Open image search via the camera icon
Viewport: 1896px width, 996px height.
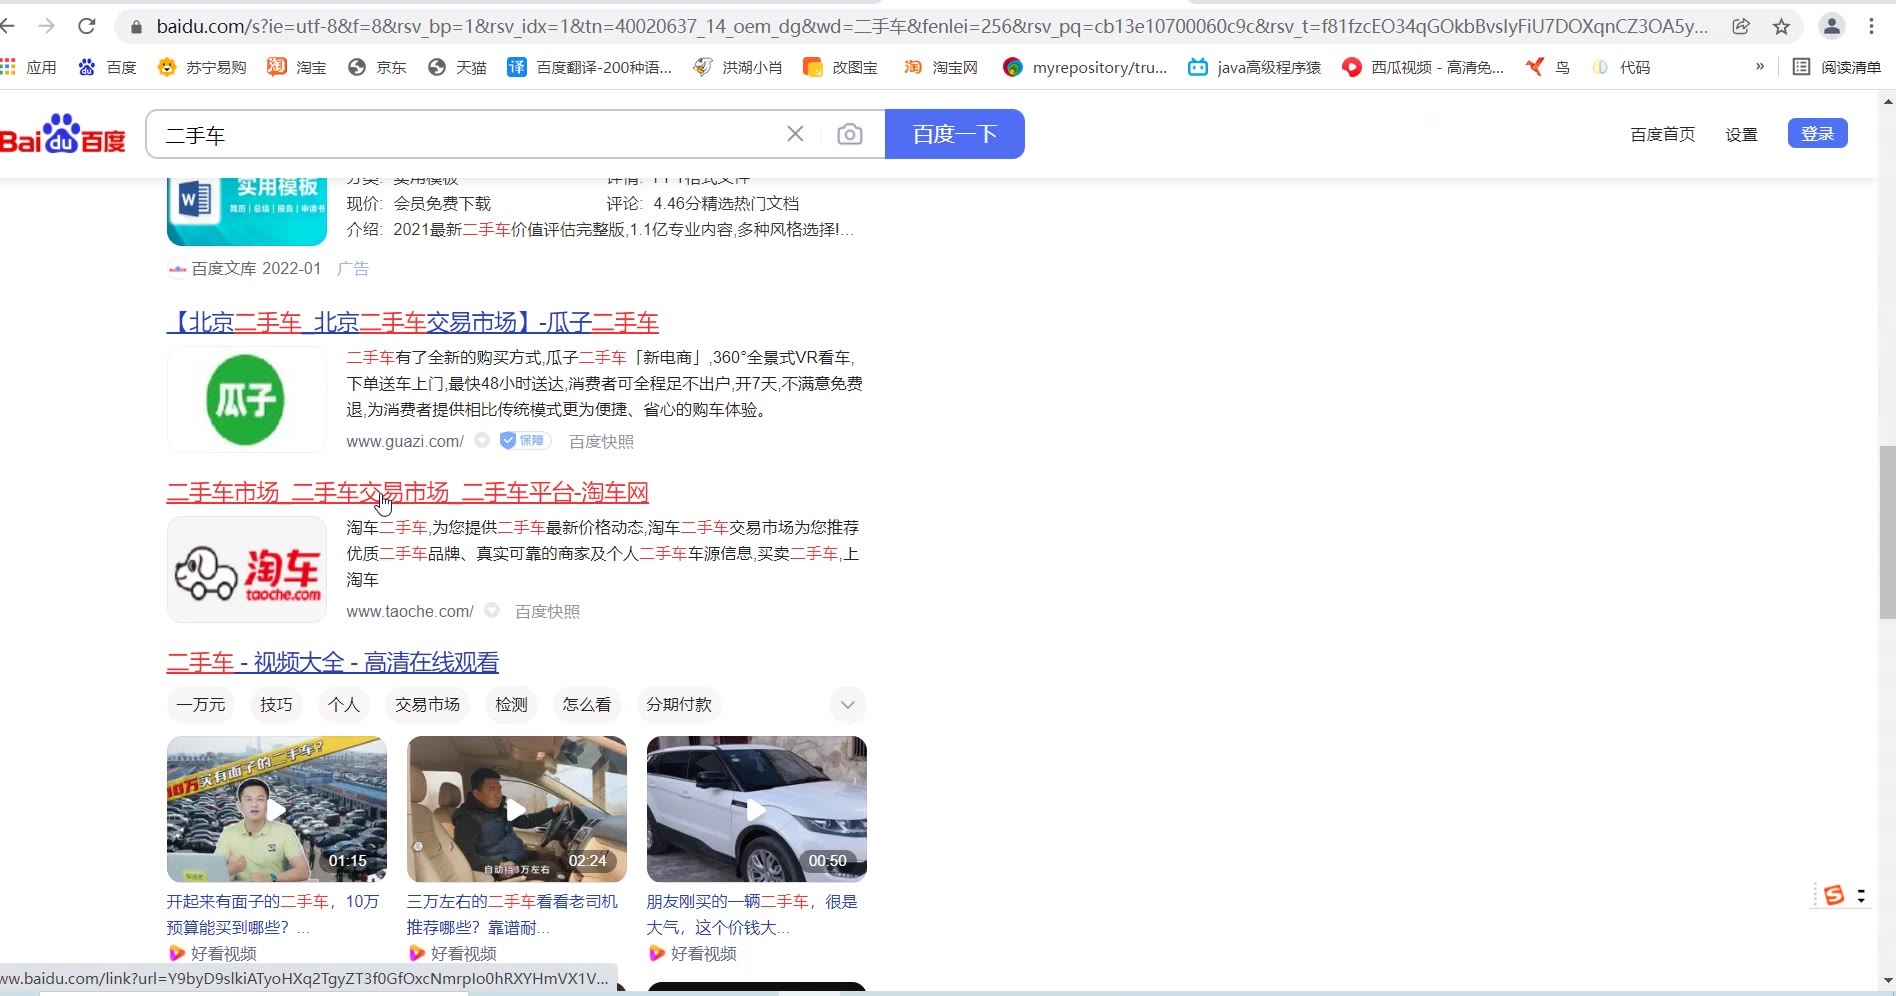[850, 134]
